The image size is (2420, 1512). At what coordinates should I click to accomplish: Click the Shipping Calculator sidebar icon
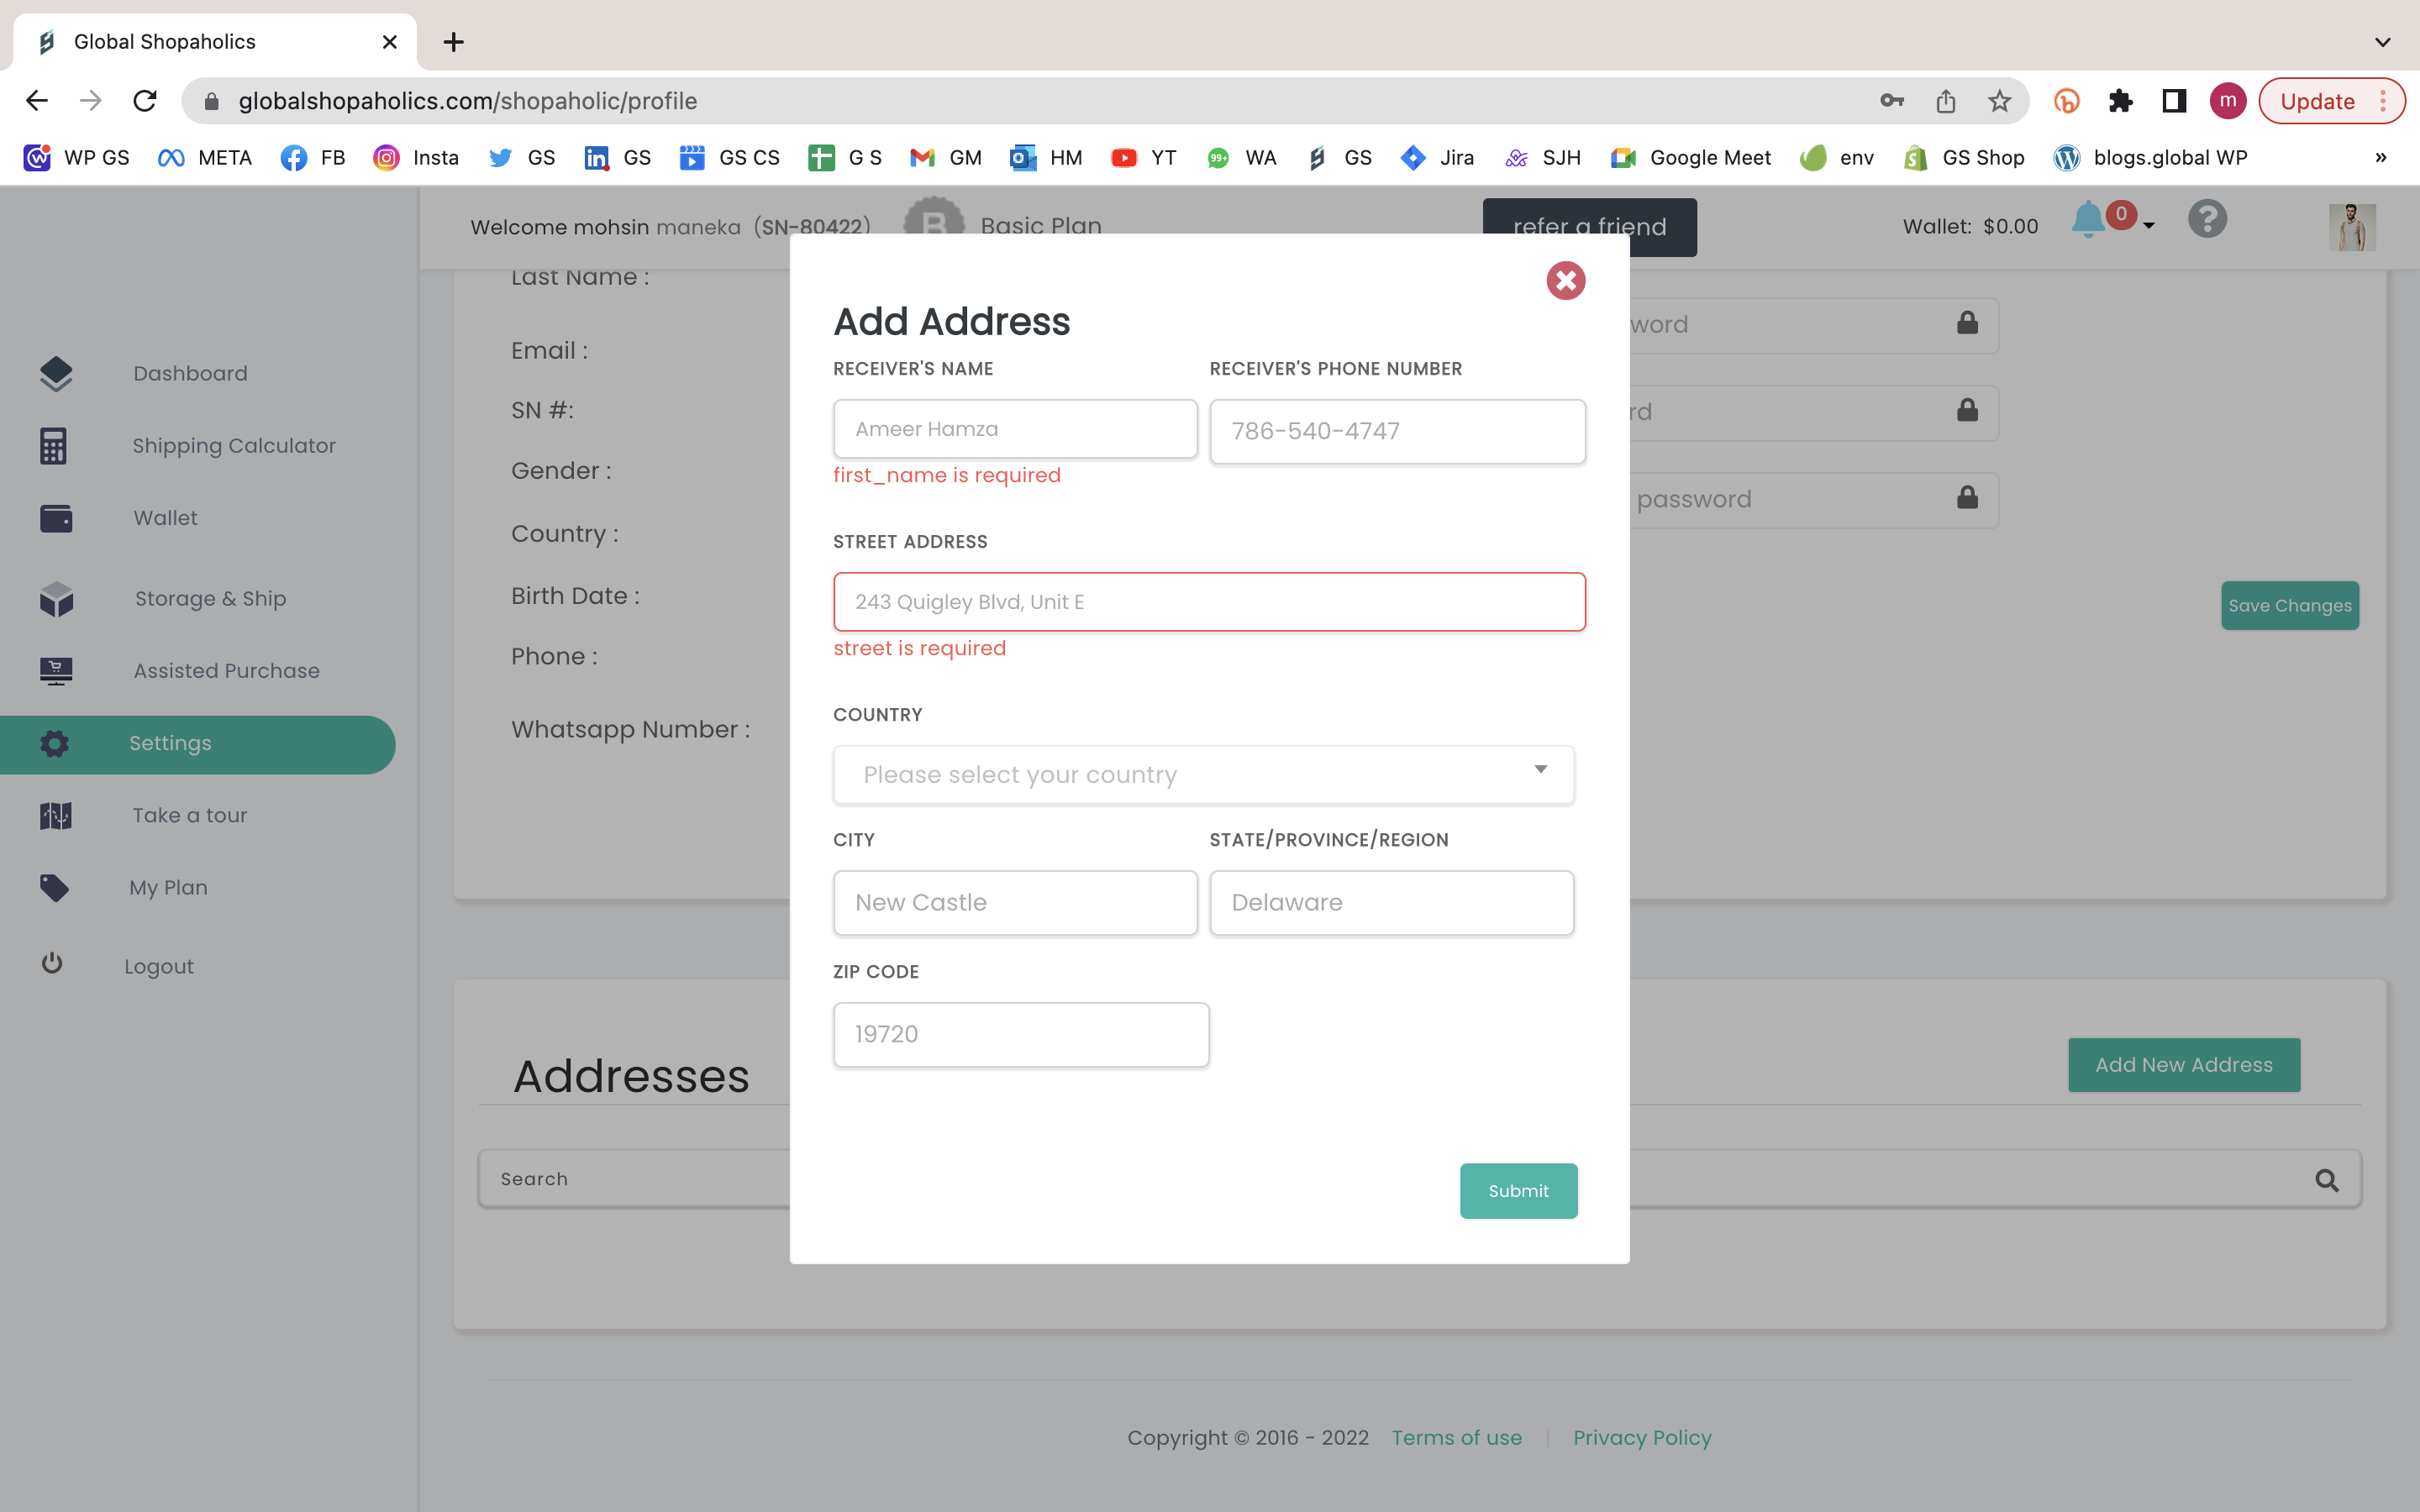(54, 446)
